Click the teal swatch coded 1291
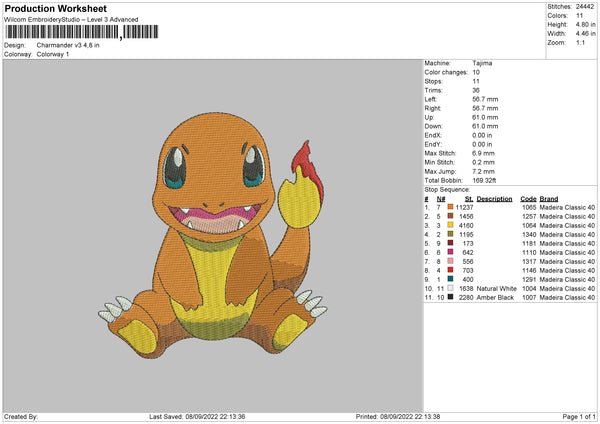This screenshot has width=600, height=424. (449, 279)
